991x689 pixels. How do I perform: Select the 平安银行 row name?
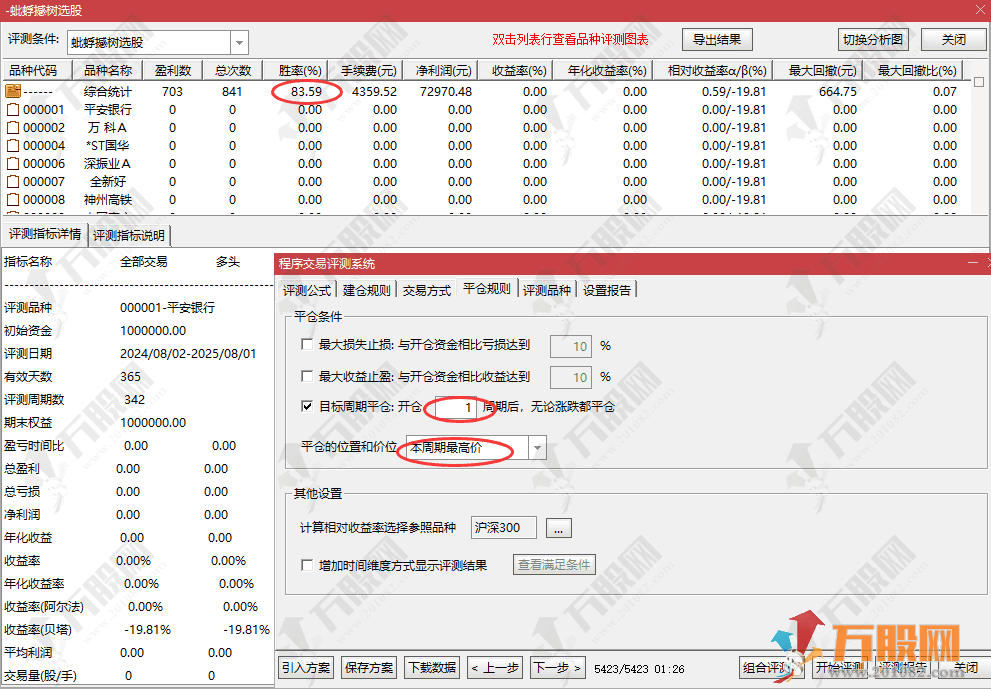point(108,109)
